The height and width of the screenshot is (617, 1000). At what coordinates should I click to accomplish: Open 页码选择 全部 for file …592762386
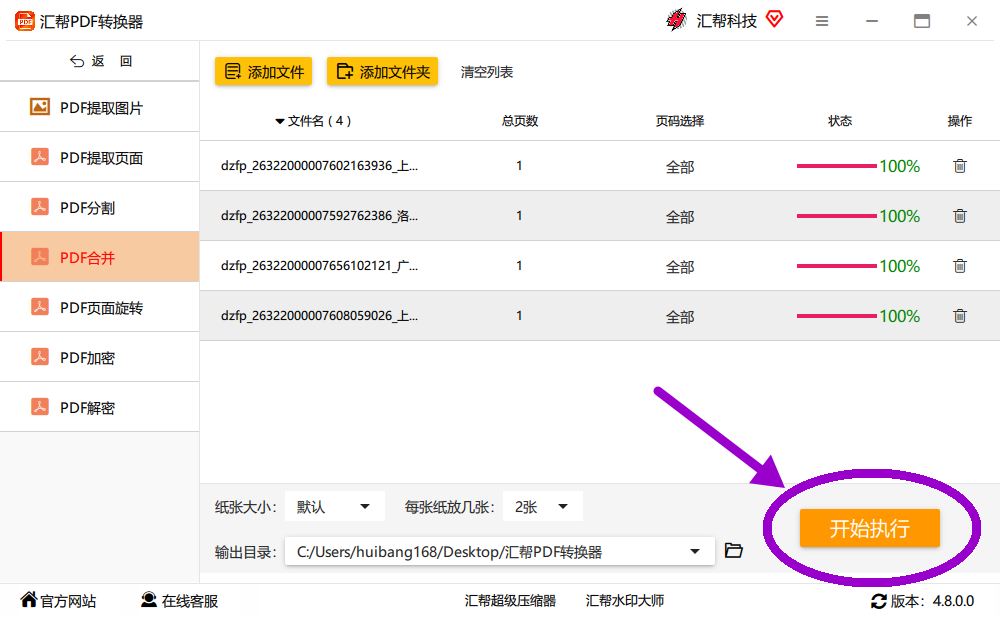(680, 217)
